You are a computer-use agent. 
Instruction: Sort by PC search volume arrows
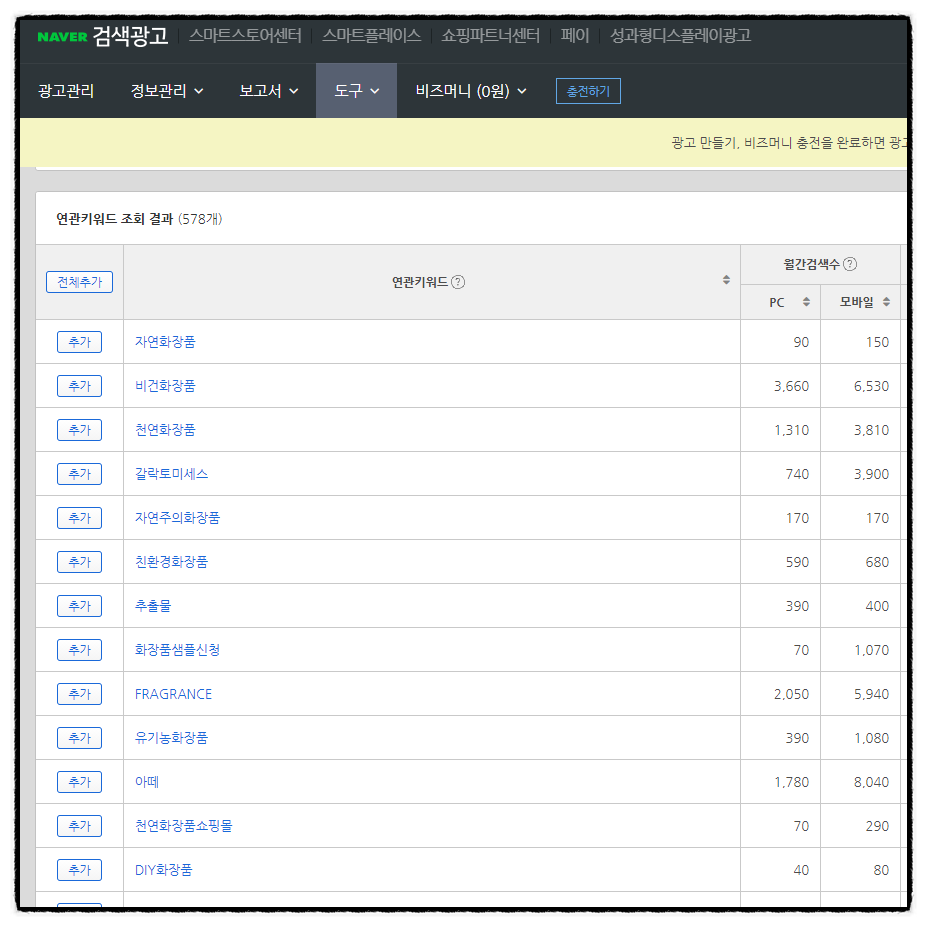coord(806,302)
